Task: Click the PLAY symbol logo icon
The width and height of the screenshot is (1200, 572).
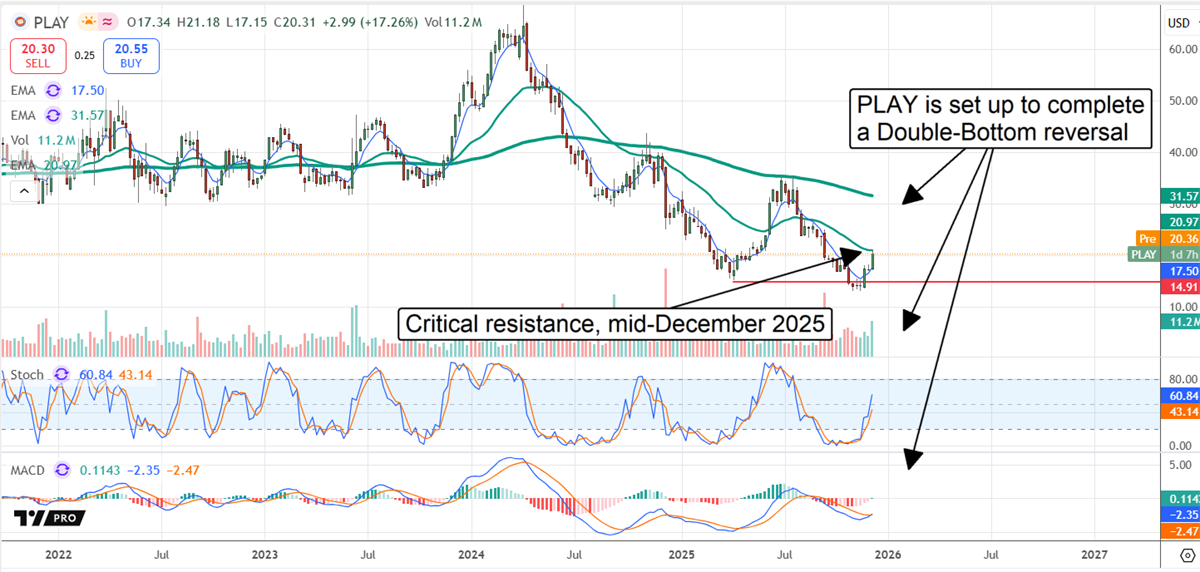Action: coord(19,20)
